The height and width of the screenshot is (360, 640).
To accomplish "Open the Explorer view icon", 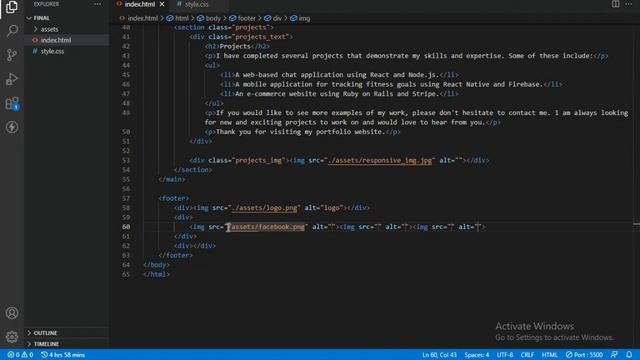I will pyautogui.click(x=12, y=7).
